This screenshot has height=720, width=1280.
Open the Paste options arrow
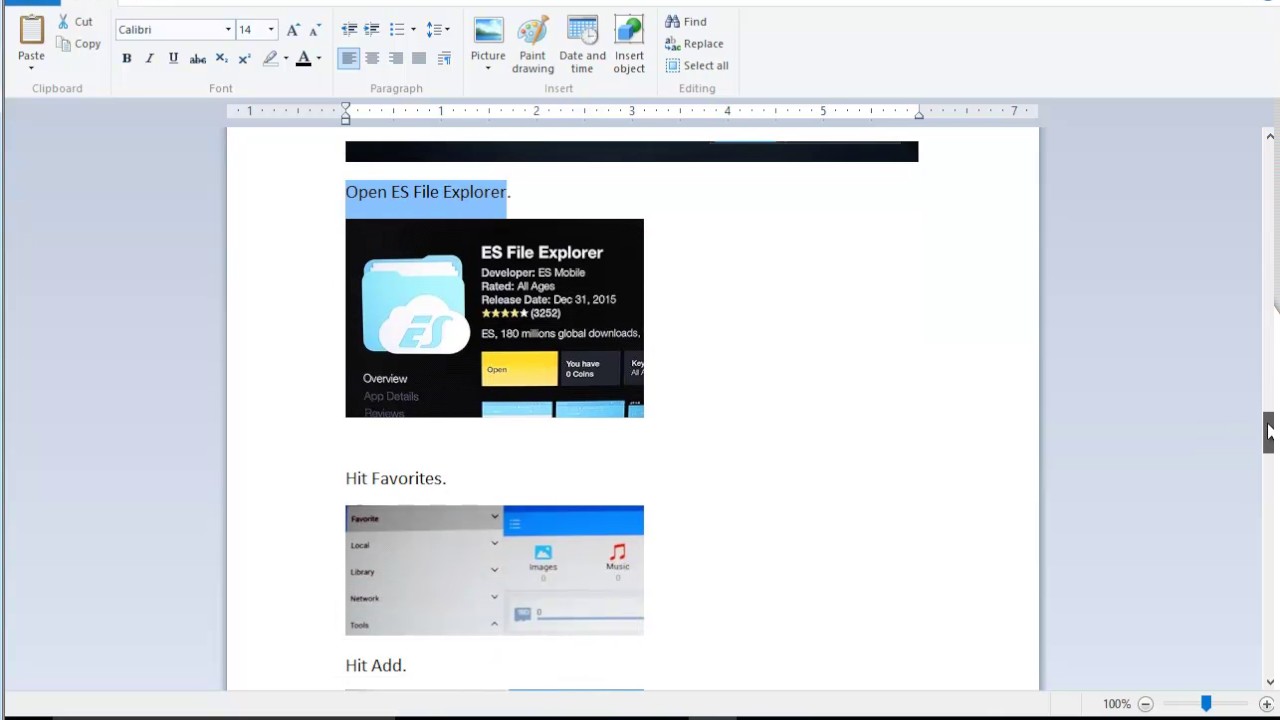coord(31,68)
